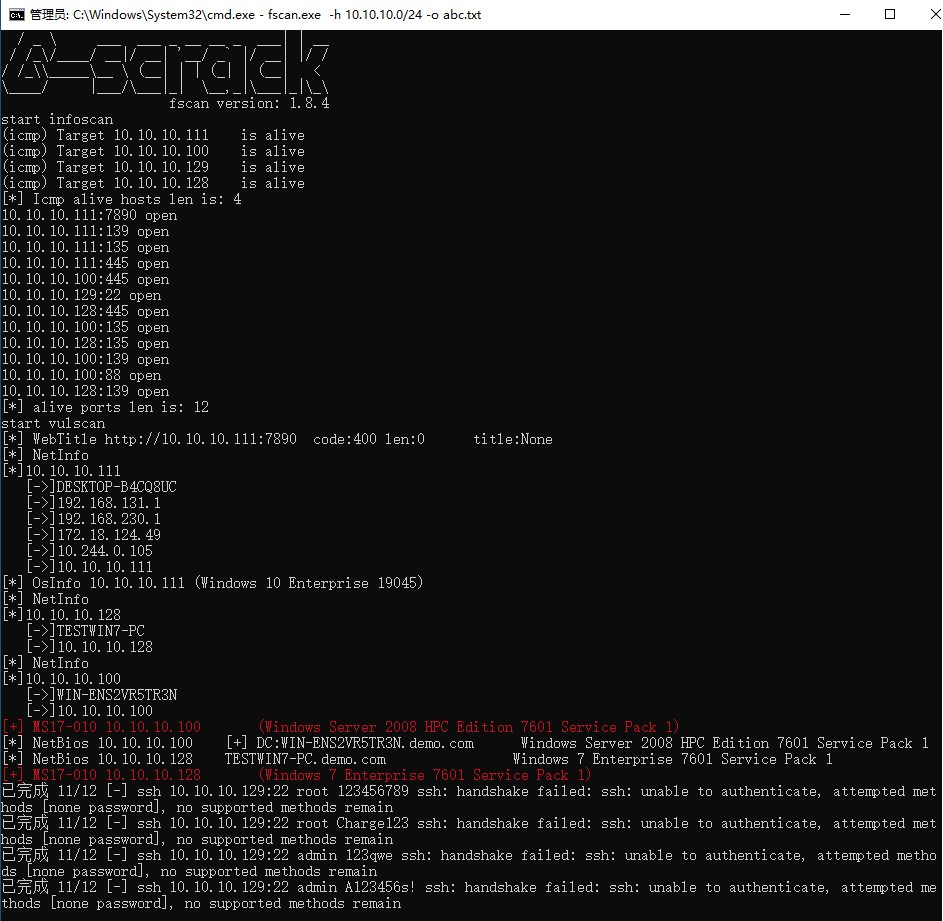Click the '10.10.10.100:135 open' line
The height and width of the screenshot is (921, 943).
(85, 327)
